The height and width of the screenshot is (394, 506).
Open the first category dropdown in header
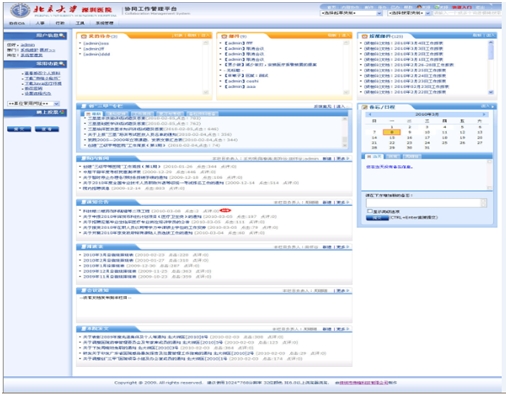(351, 13)
